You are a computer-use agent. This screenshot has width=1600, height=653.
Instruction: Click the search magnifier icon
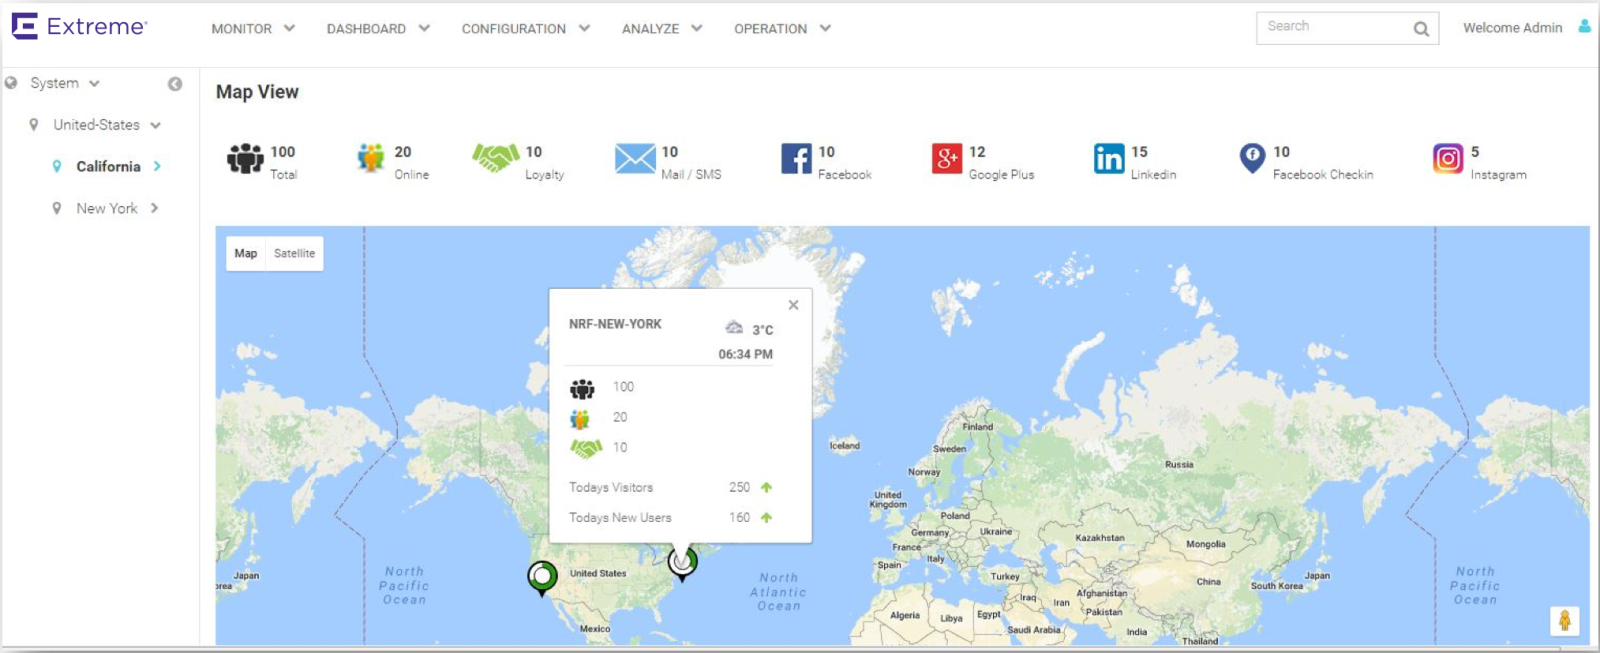click(1421, 29)
